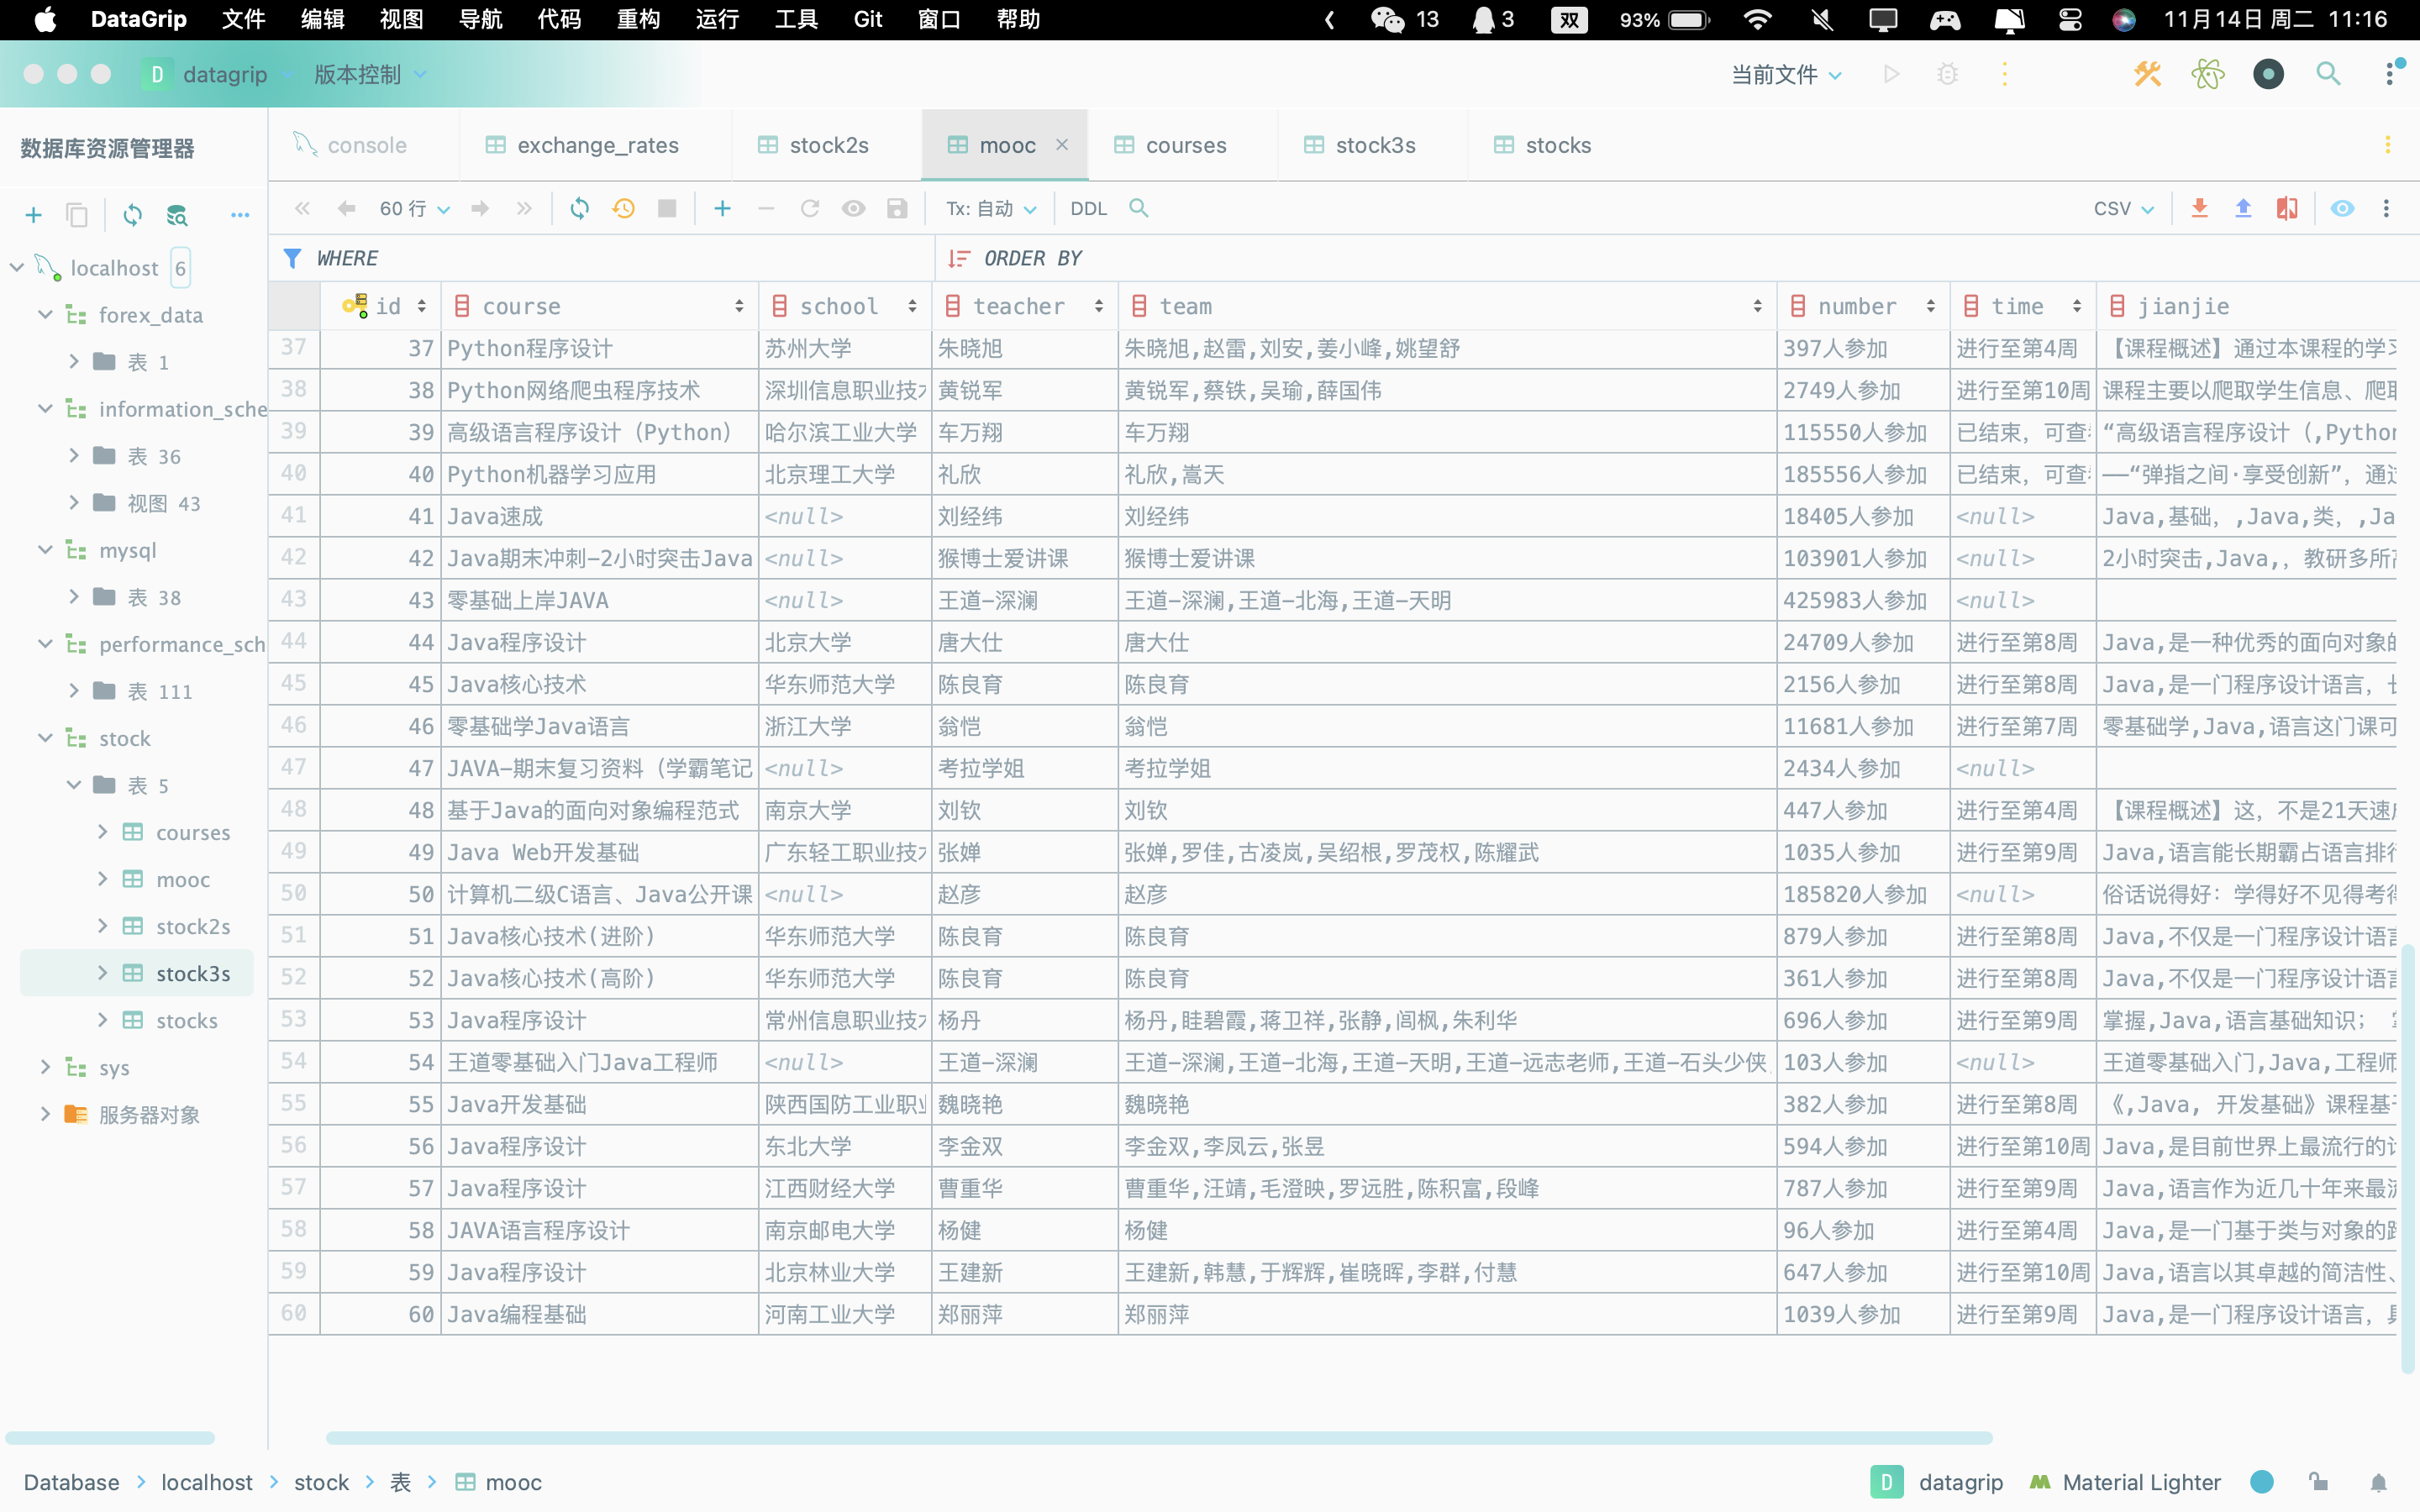
Task: Open the IDE search magnifier icon
Action: coord(2328,74)
